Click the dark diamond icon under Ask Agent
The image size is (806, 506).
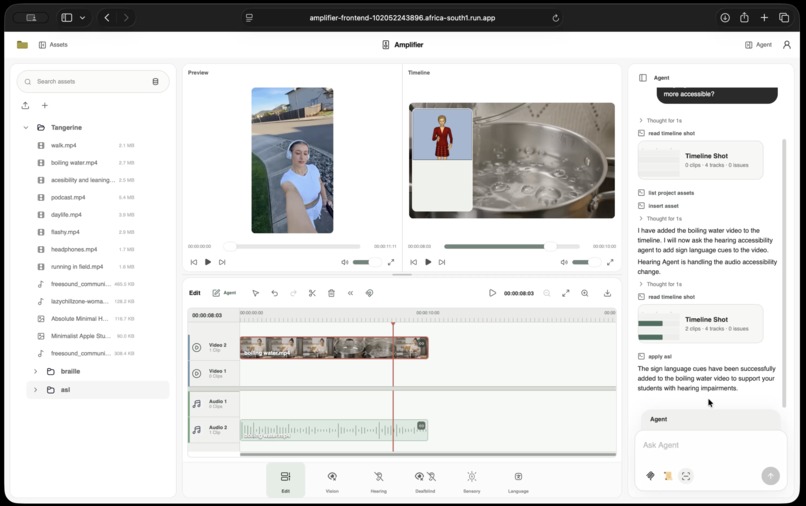pos(650,476)
